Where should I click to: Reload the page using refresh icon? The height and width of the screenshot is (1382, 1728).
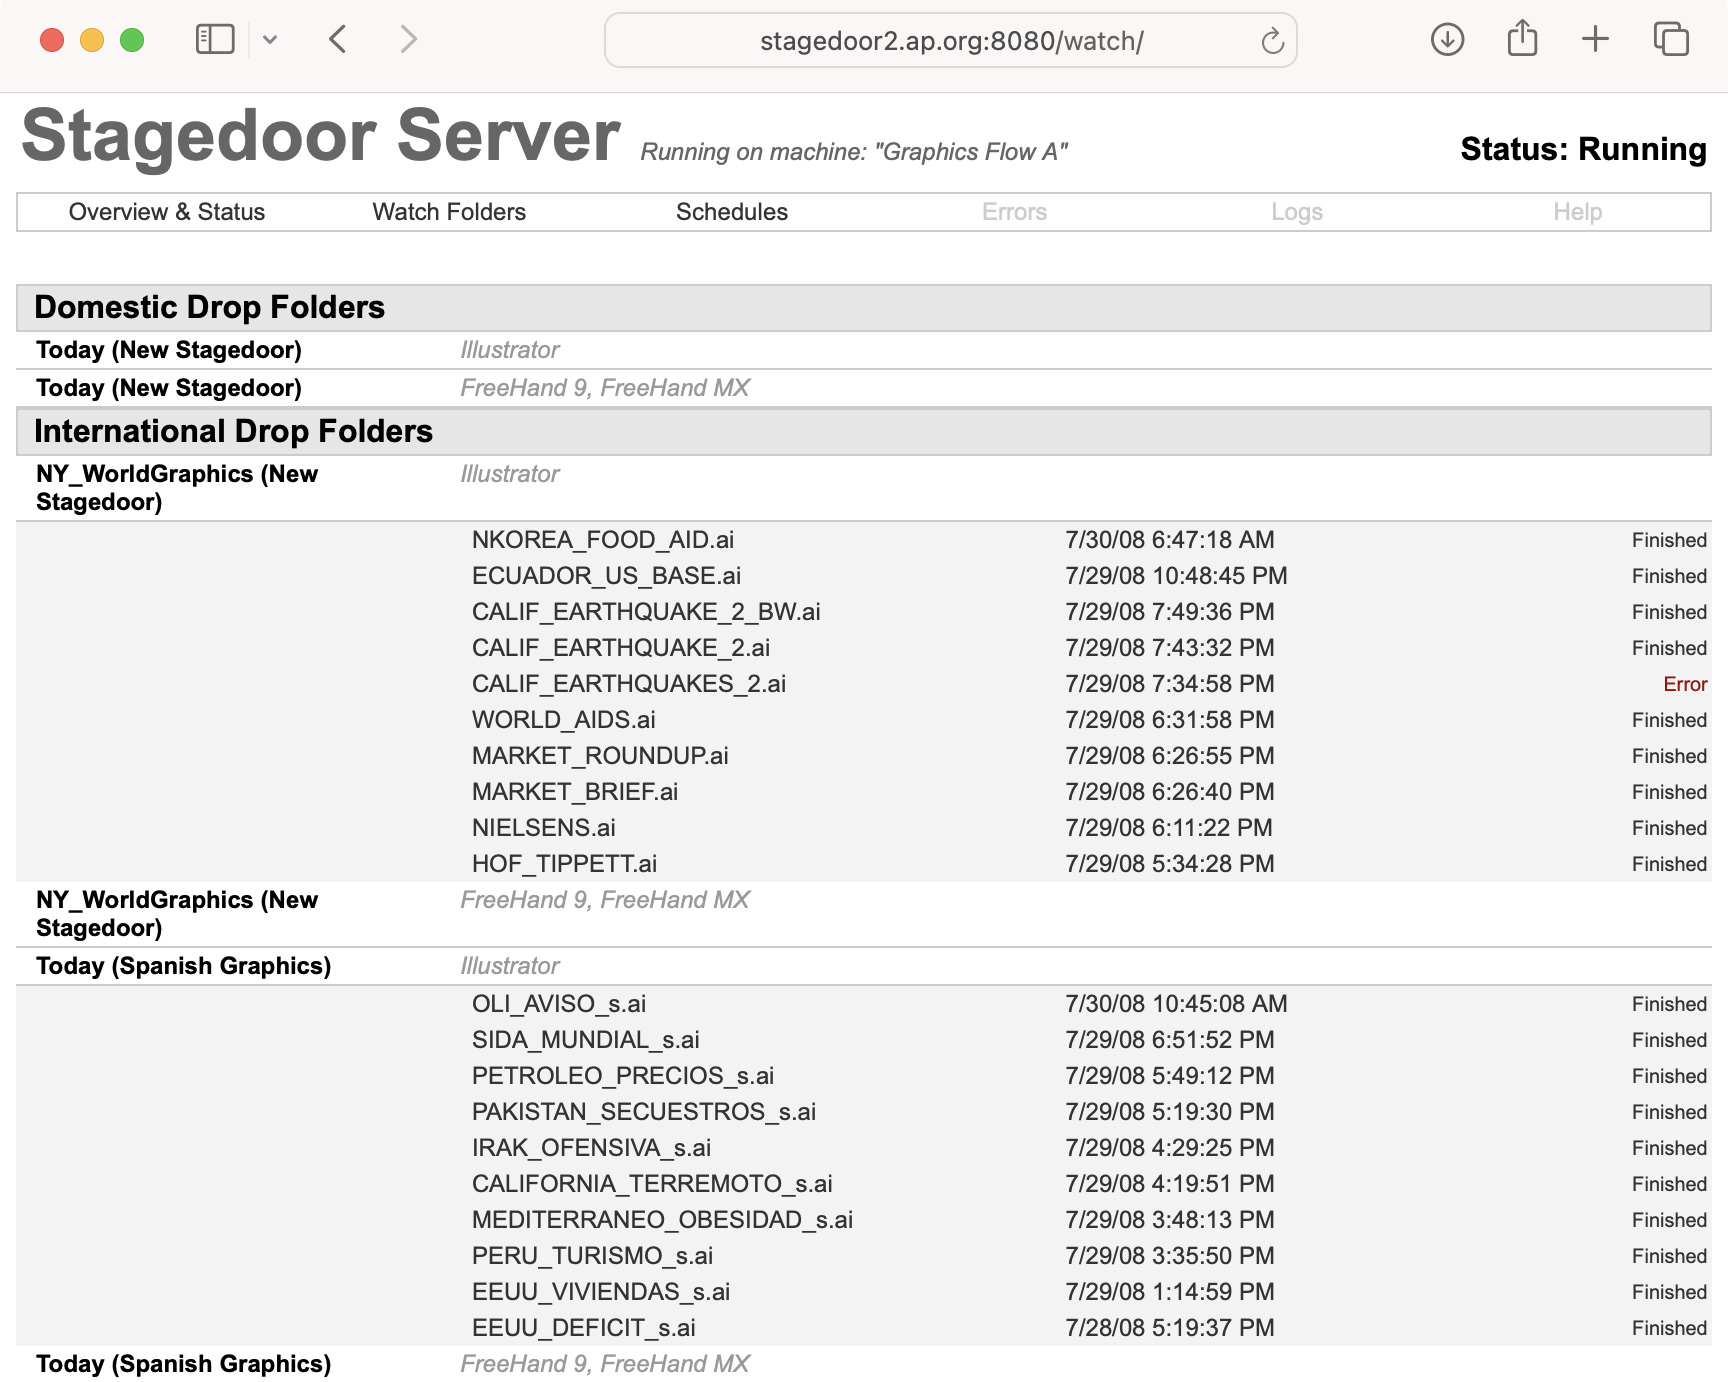click(x=1272, y=41)
